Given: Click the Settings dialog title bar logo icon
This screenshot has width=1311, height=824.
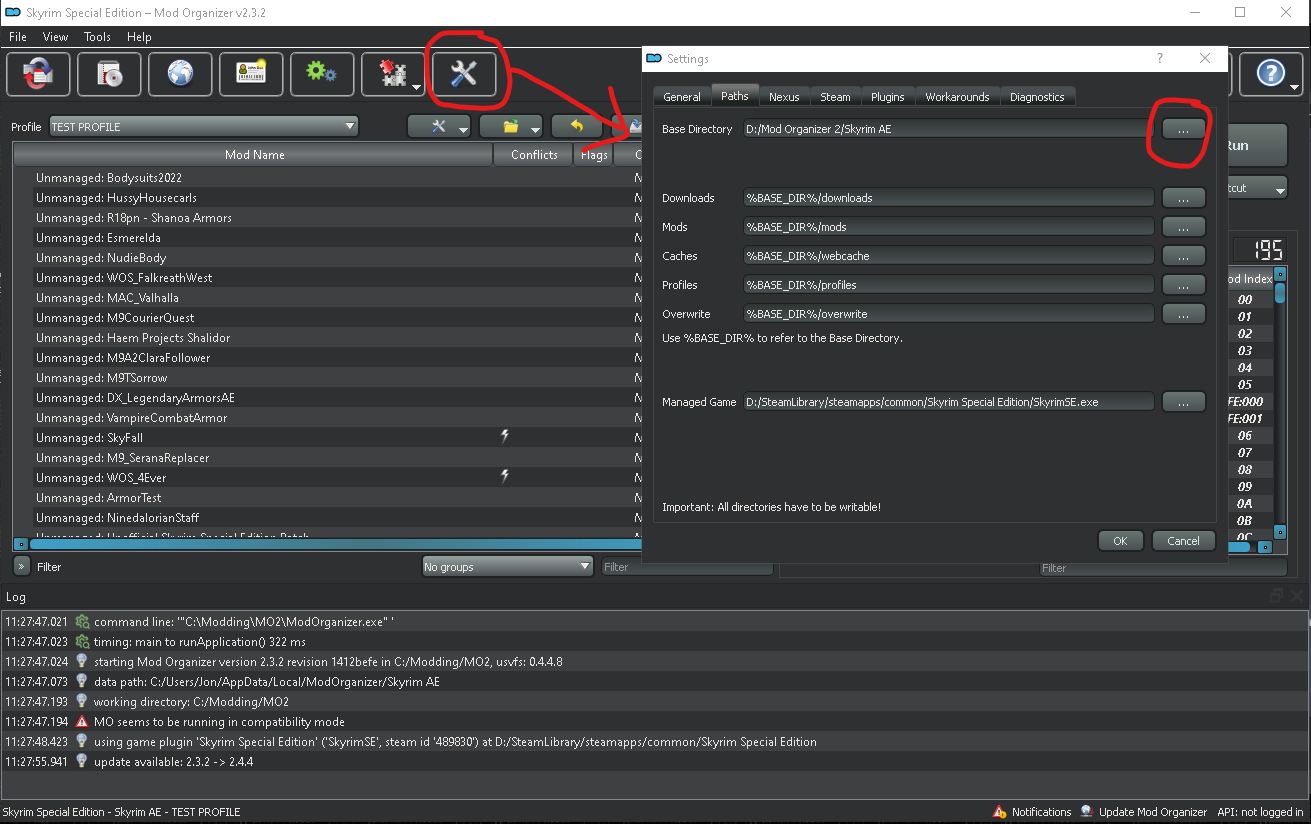Looking at the screenshot, I should [654, 59].
